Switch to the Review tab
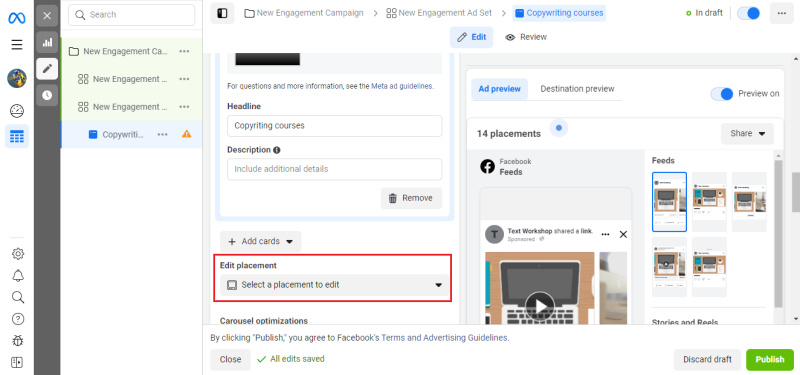The image size is (800, 375). point(526,37)
